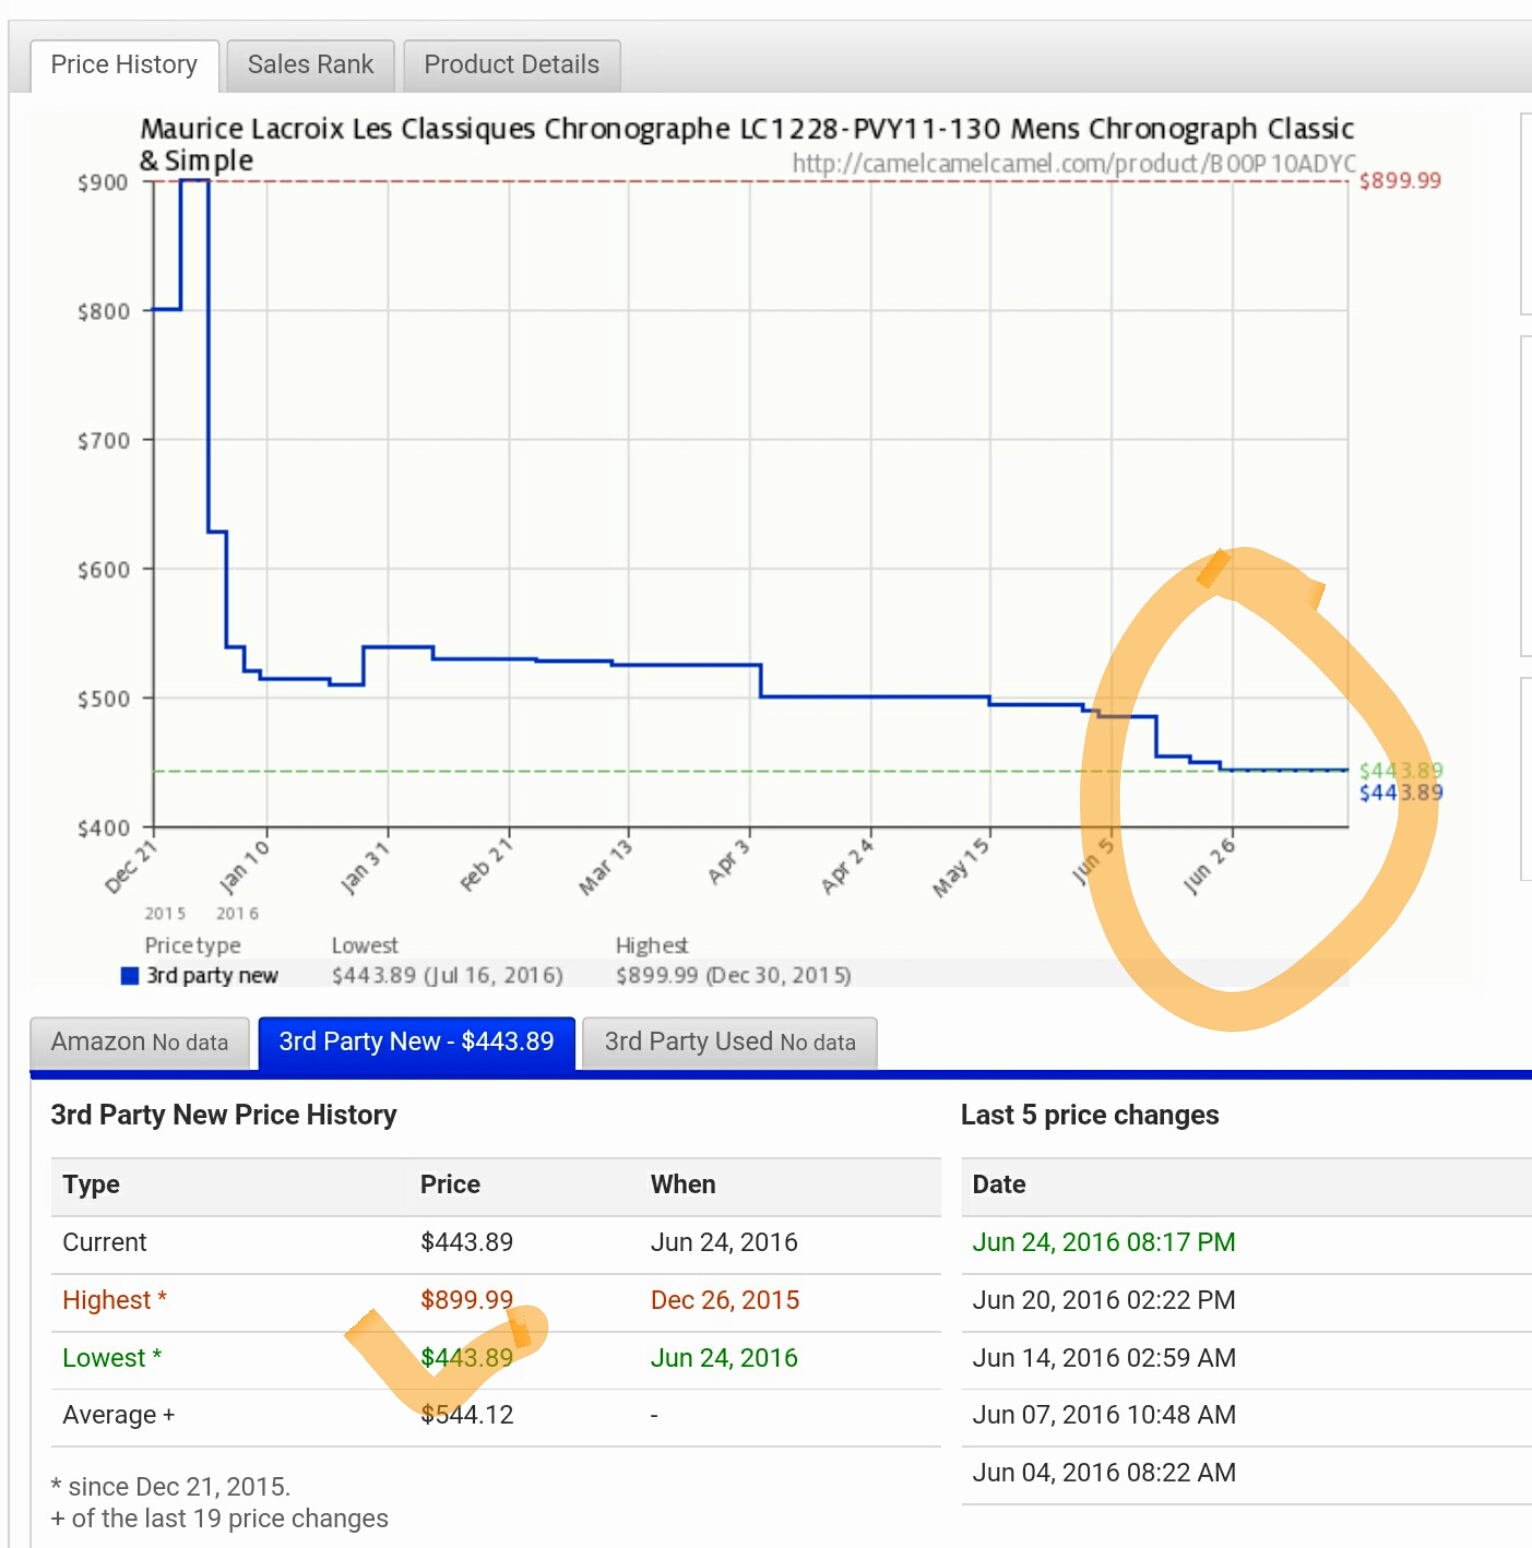Click the Jun 26 x-axis label
Image resolution: width=1532 pixels, height=1548 pixels.
coord(1209,867)
